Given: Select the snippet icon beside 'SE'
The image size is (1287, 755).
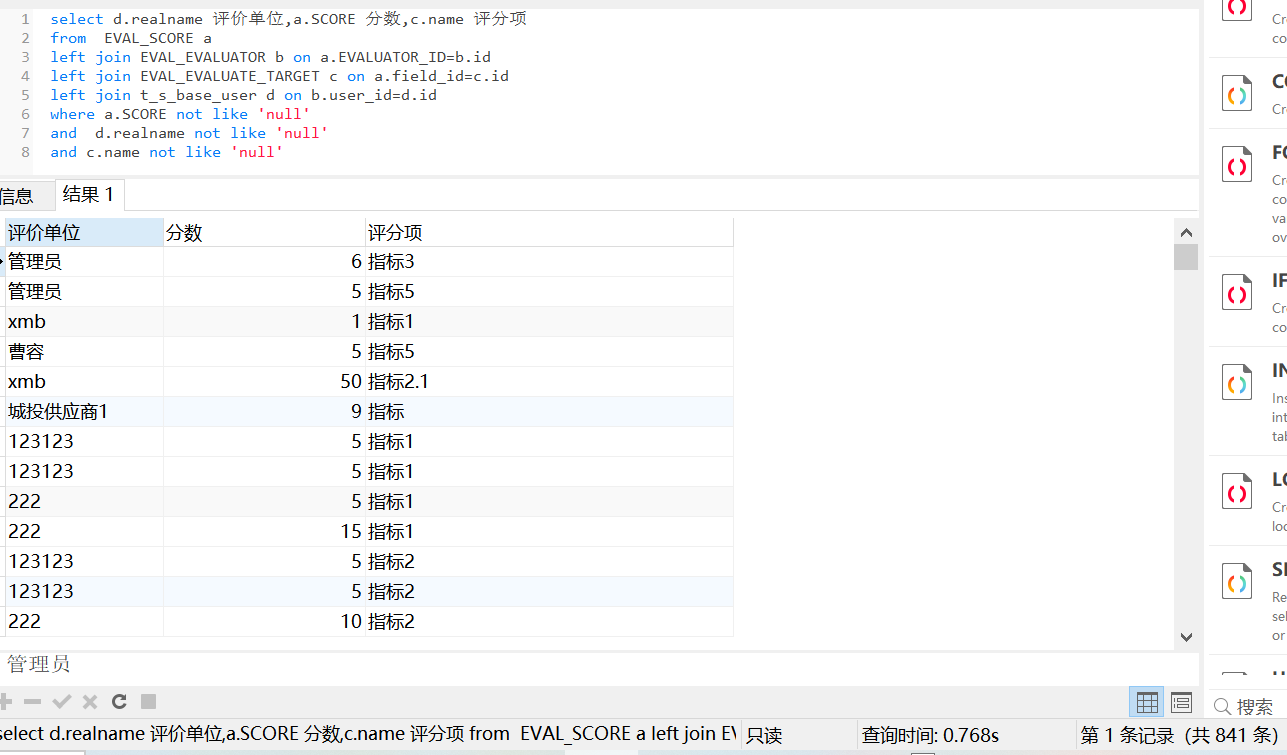Looking at the screenshot, I should (x=1237, y=582).
